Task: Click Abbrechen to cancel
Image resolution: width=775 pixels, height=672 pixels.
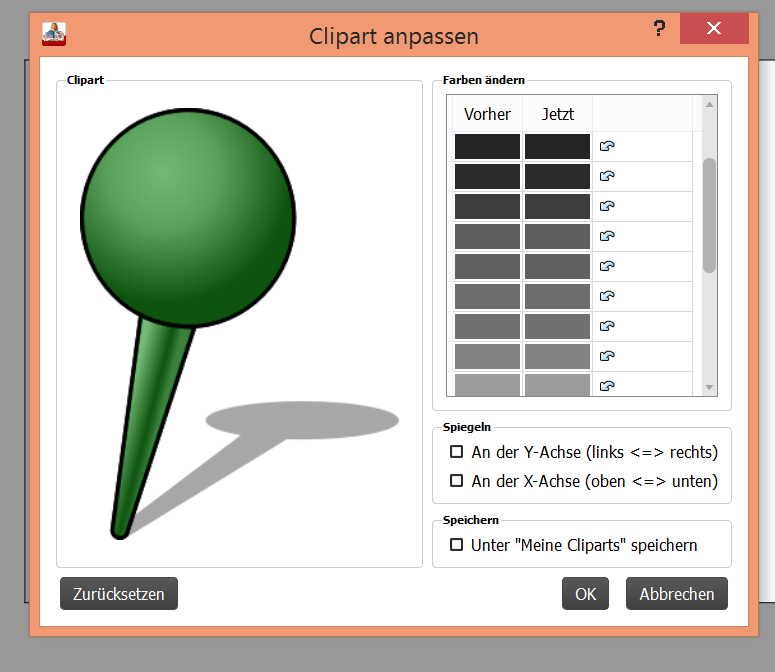Action: (x=677, y=593)
